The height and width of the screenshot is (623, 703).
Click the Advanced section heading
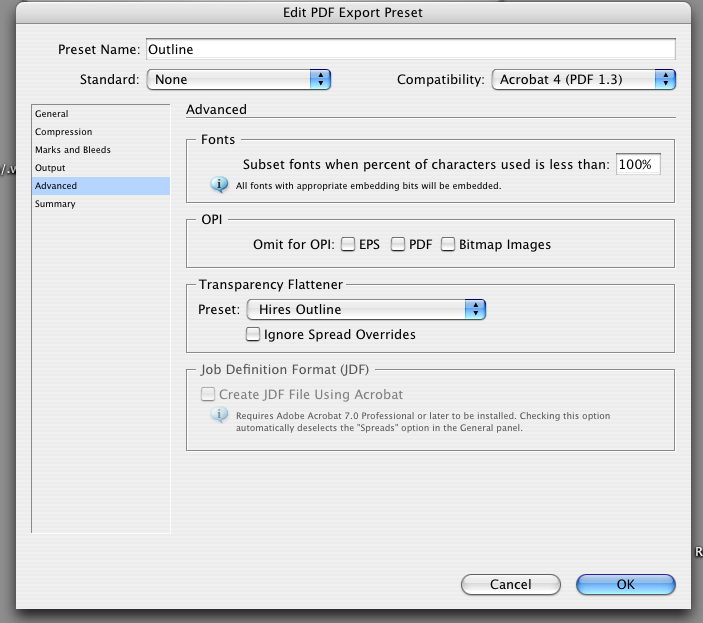click(x=217, y=109)
